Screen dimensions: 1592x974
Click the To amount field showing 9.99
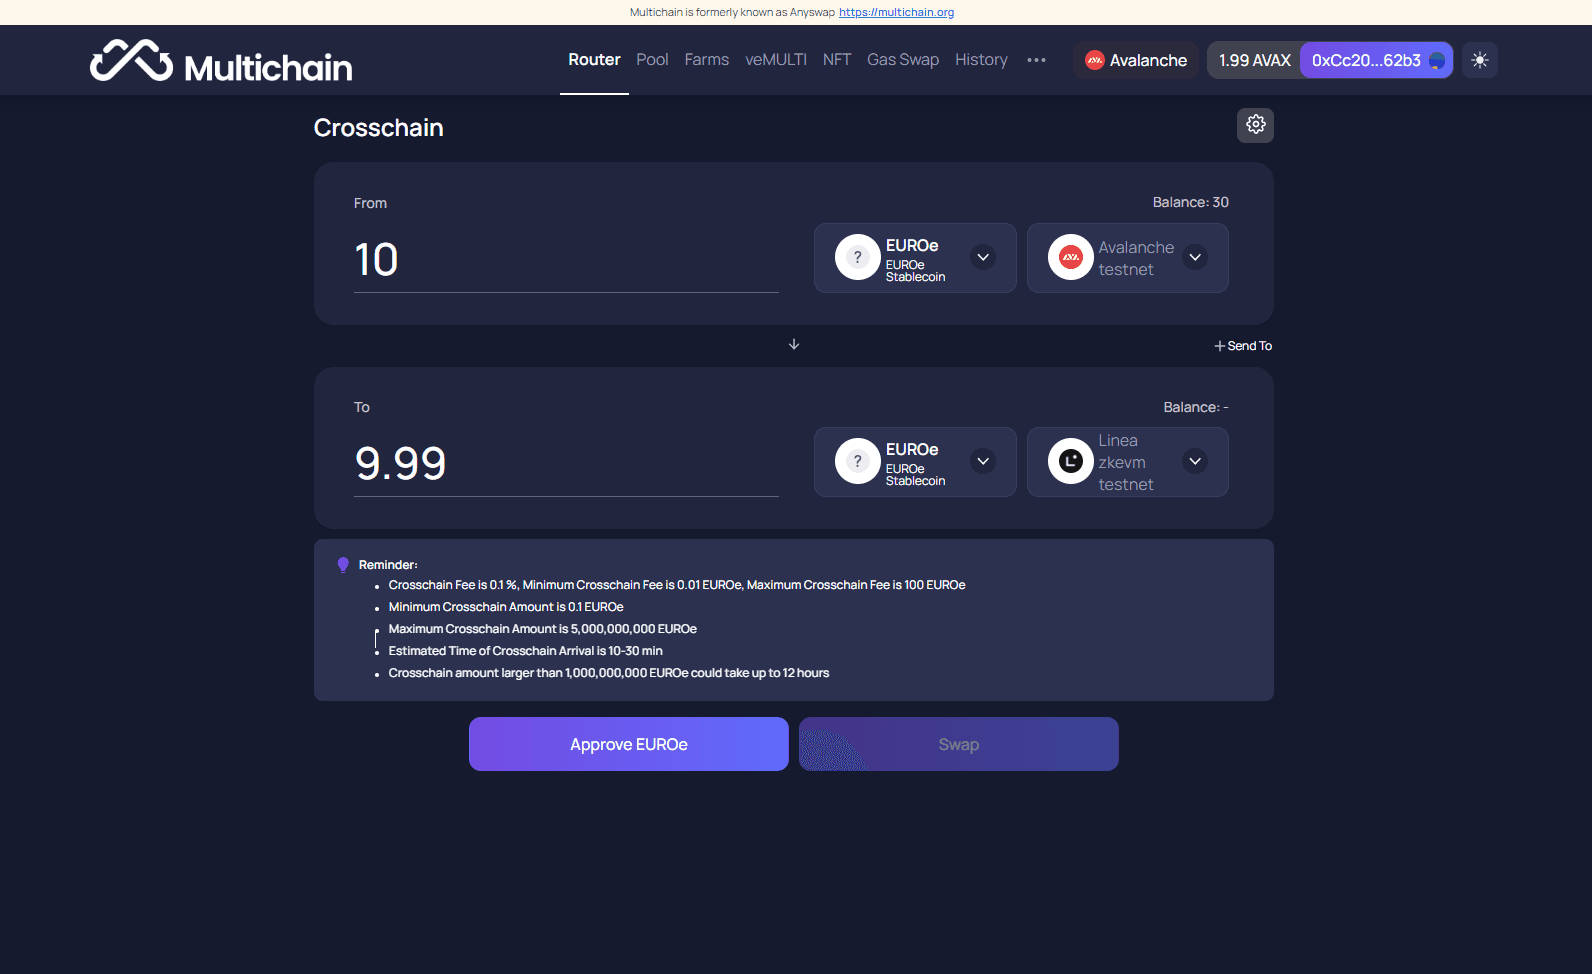566,464
